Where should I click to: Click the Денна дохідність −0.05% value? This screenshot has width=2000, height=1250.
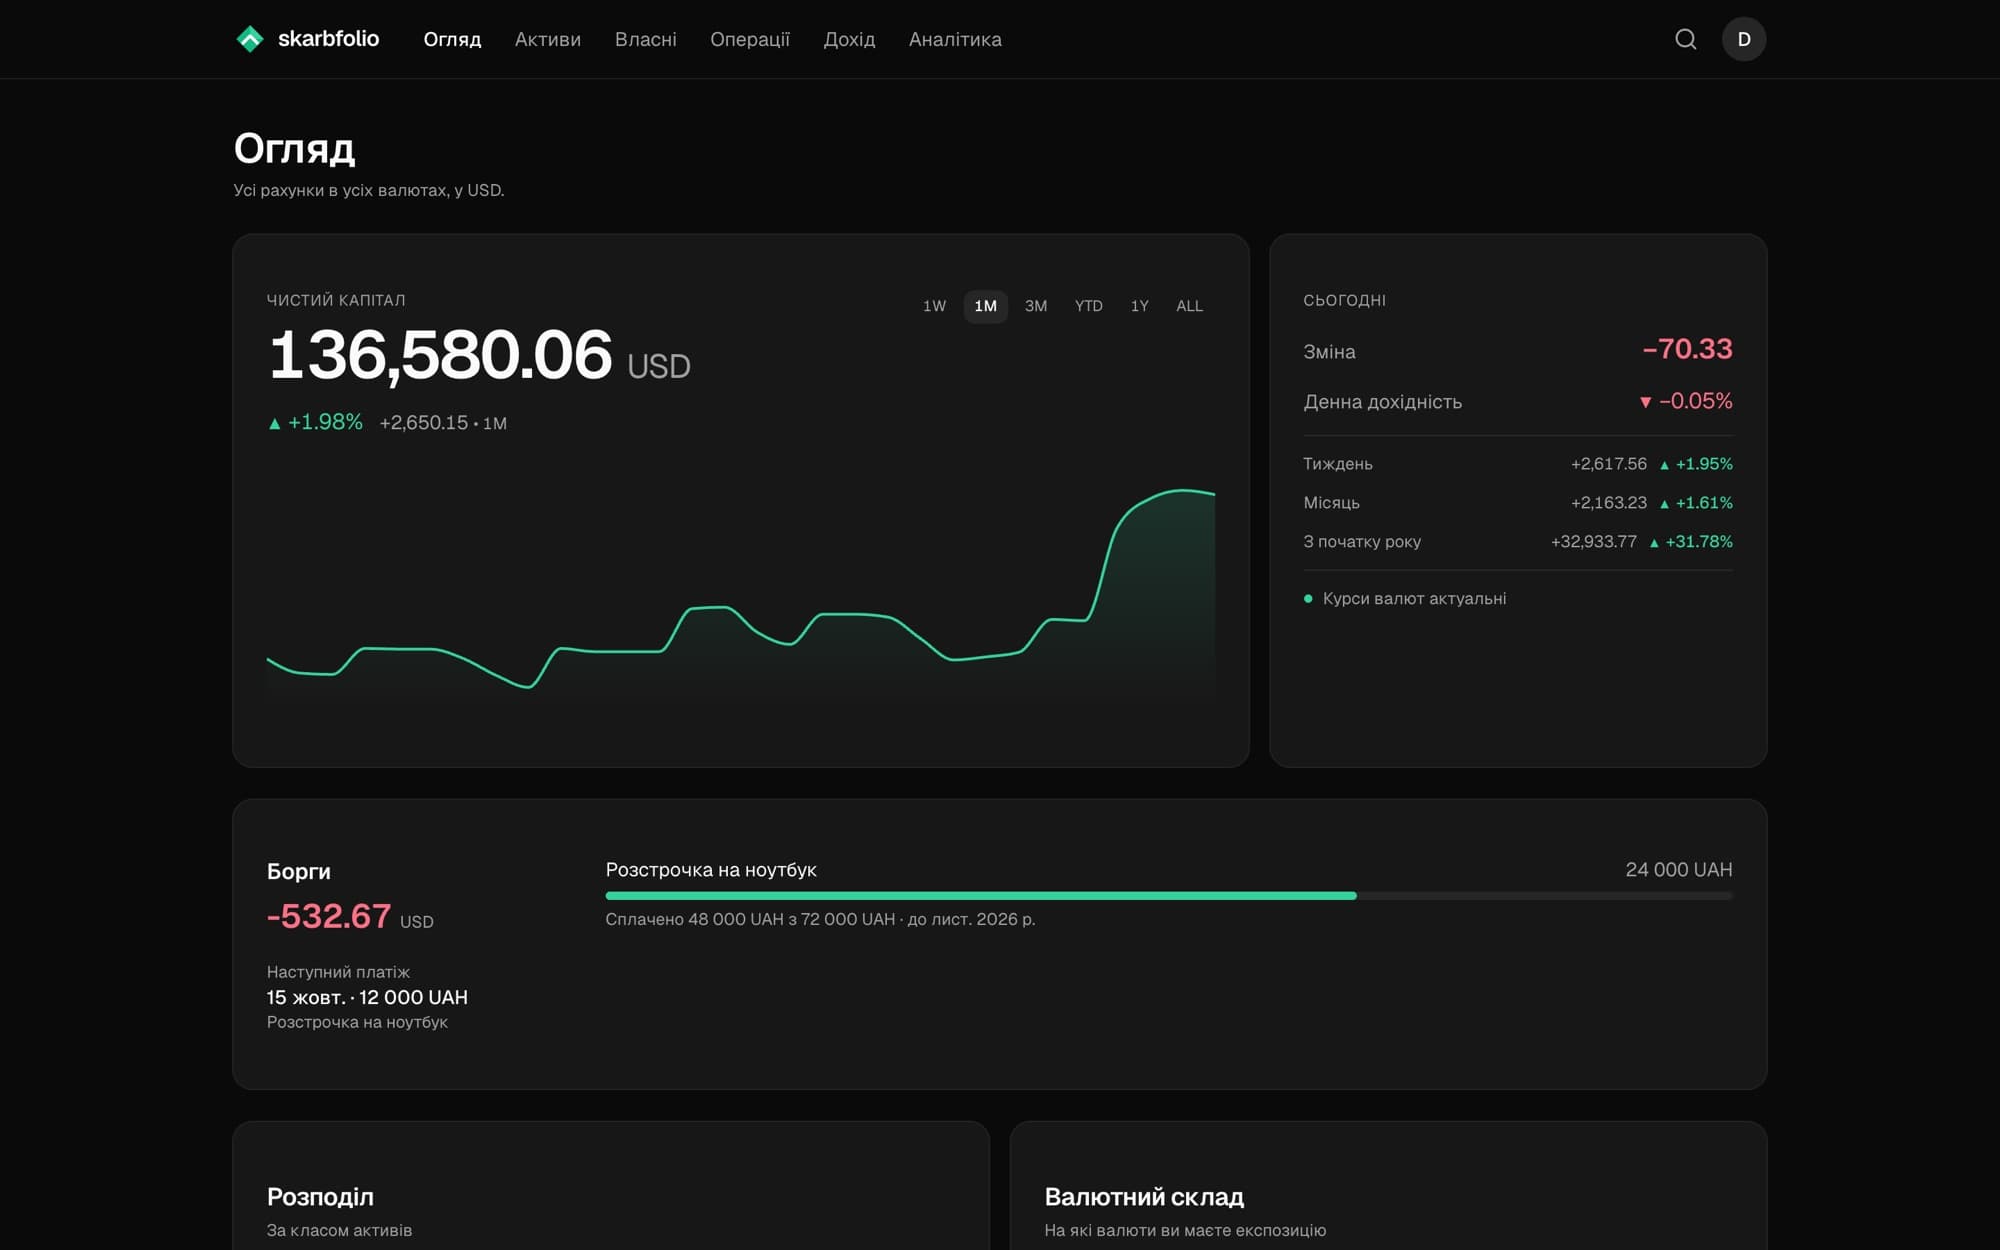1686,401
